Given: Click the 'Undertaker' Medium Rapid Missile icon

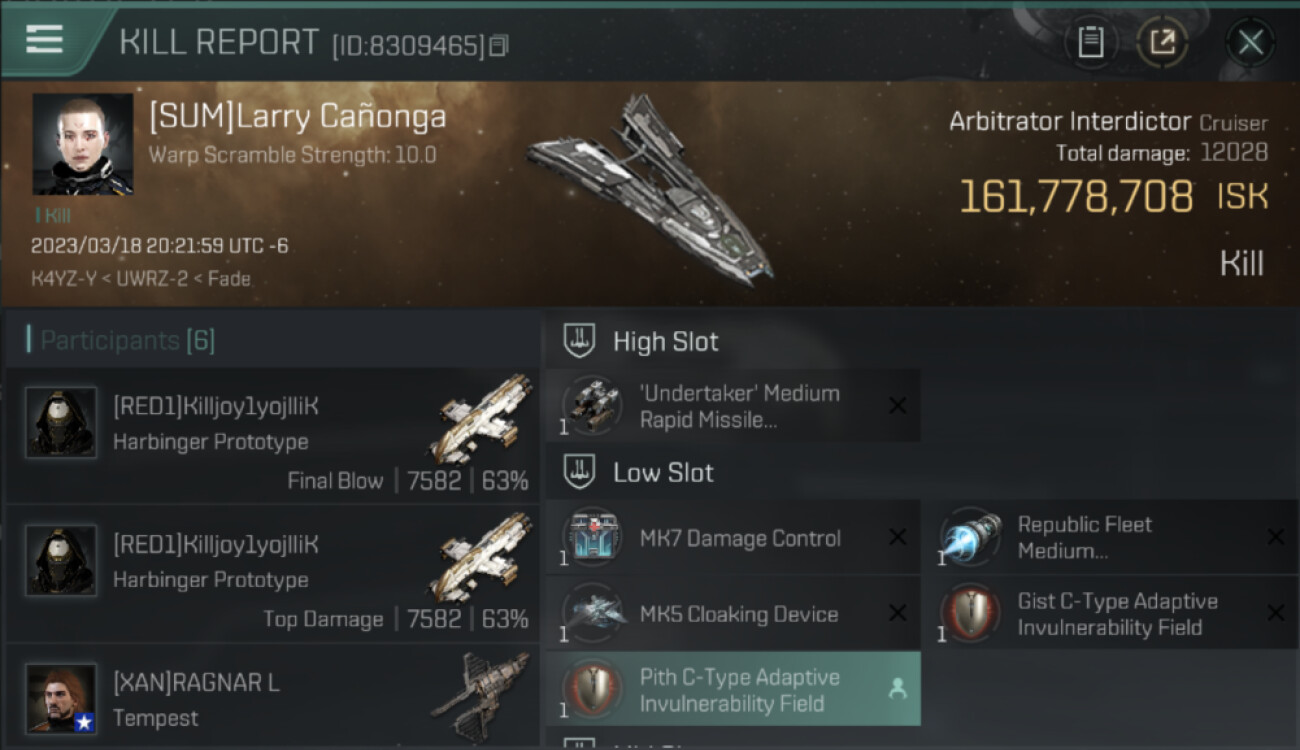Looking at the screenshot, I should pyautogui.click(x=593, y=406).
